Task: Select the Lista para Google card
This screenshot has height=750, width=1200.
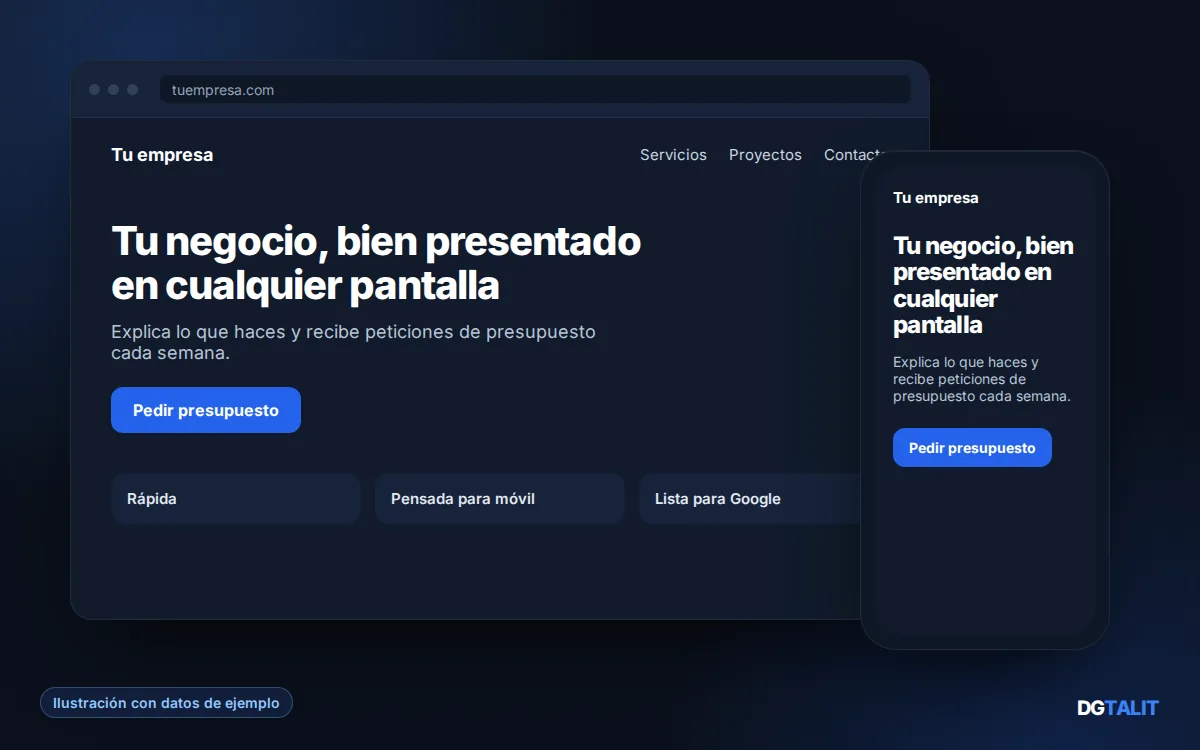Action: click(750, 499)
